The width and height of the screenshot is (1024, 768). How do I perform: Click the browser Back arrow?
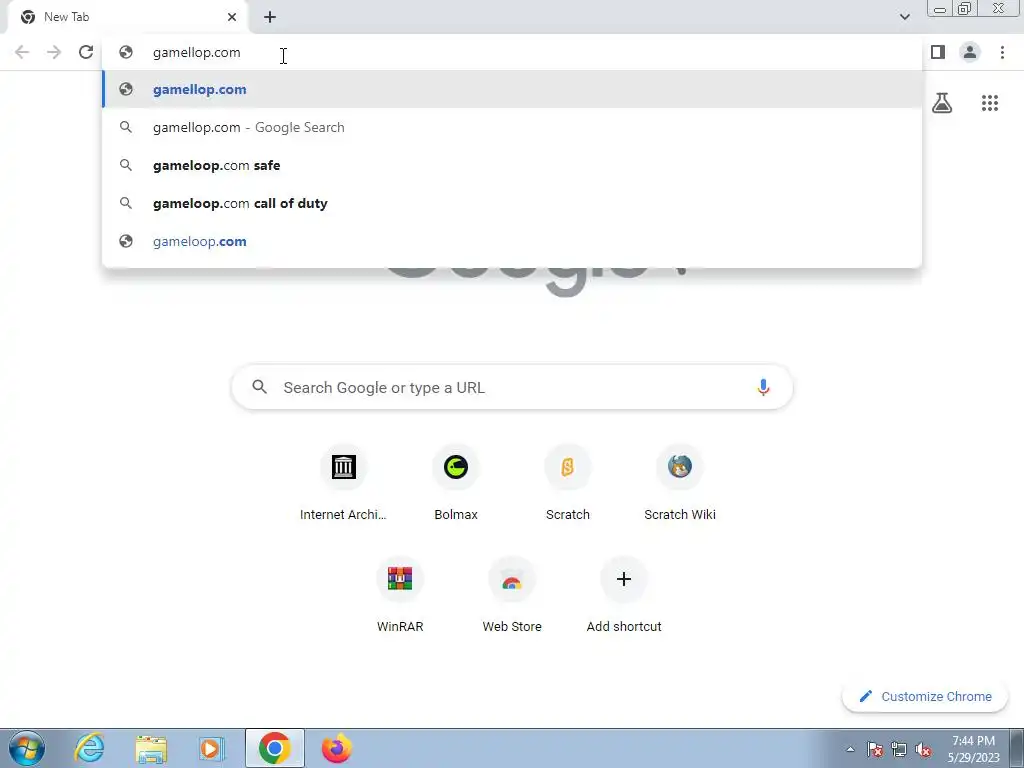tap(22, 52)
